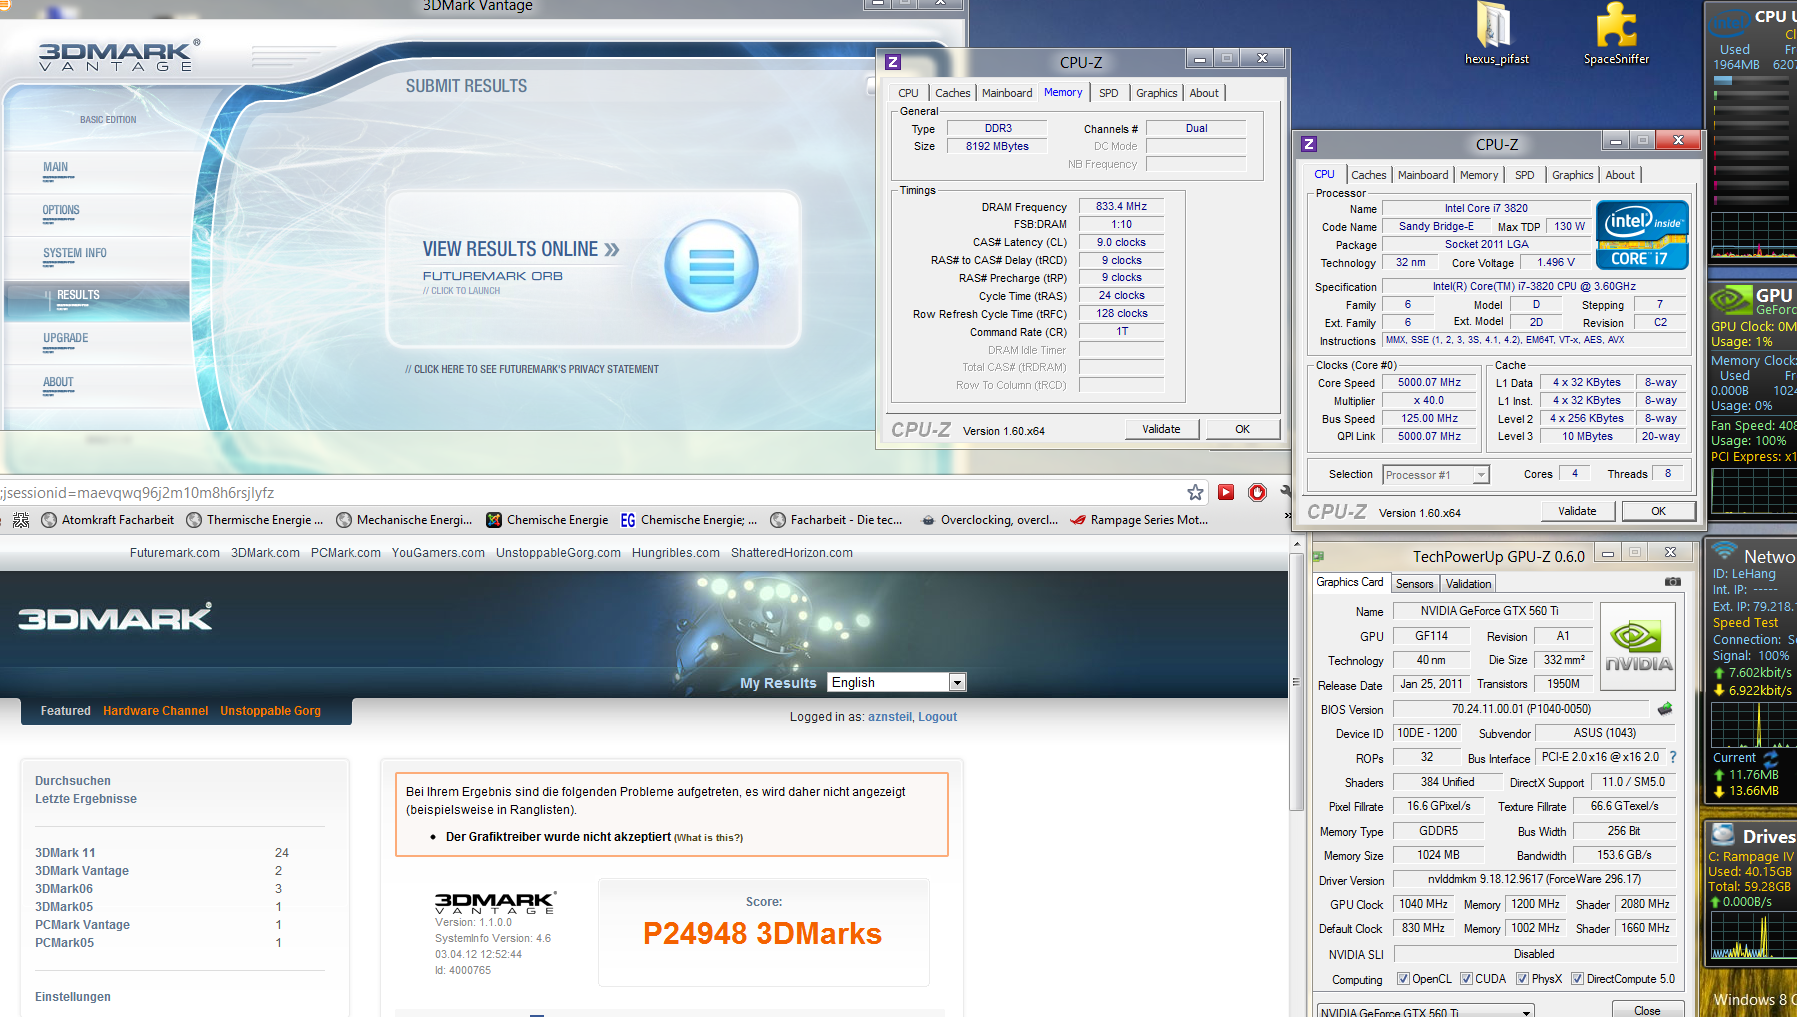Switch to the Sensors tab in GPU-Z
The width and height of the screenshot is (1797, 1017).
[1414, 584]
